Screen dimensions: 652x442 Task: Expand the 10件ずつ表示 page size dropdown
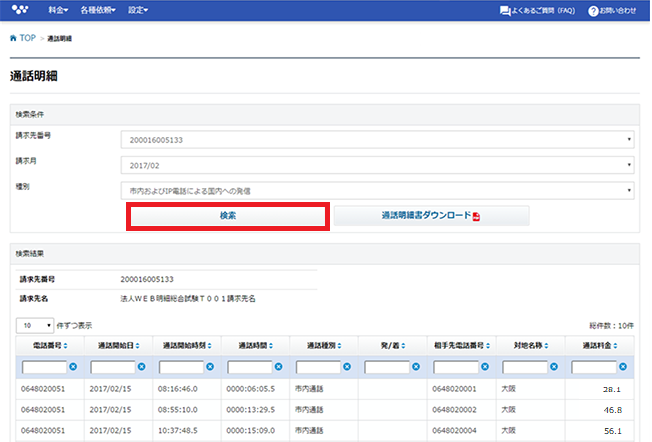(35, 325)
